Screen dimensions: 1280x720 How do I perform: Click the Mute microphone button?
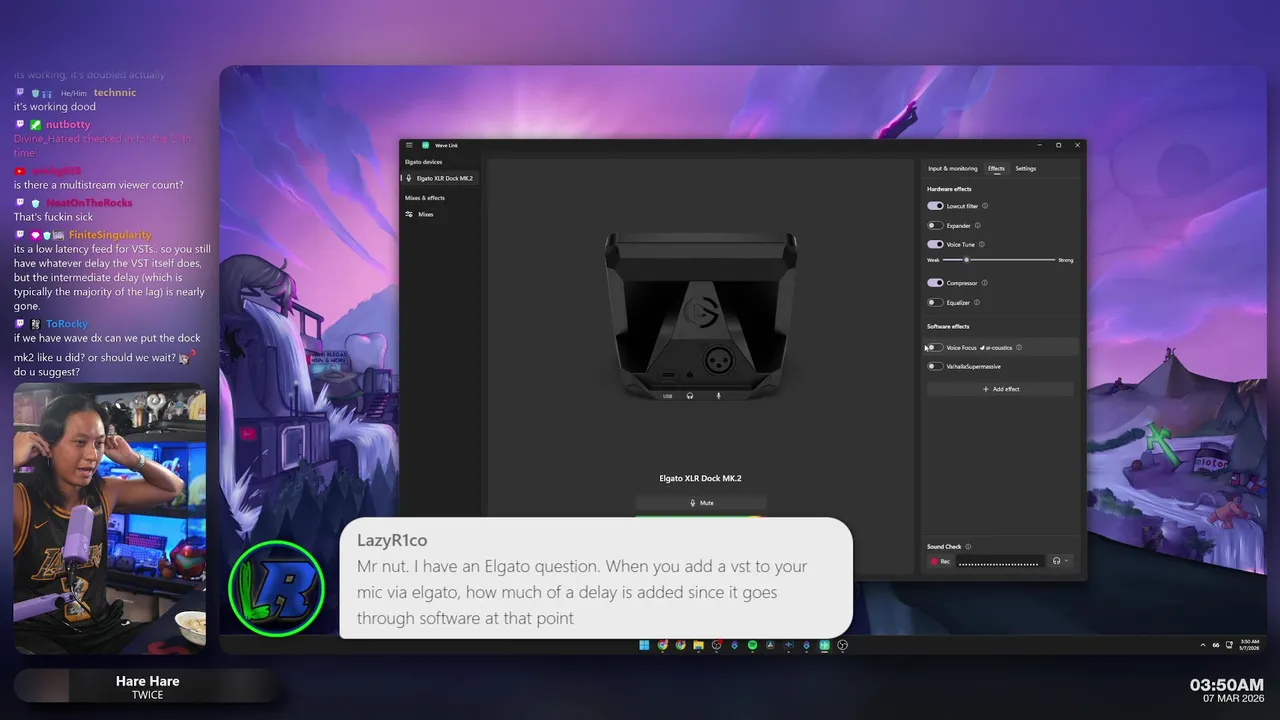point(701,503)
